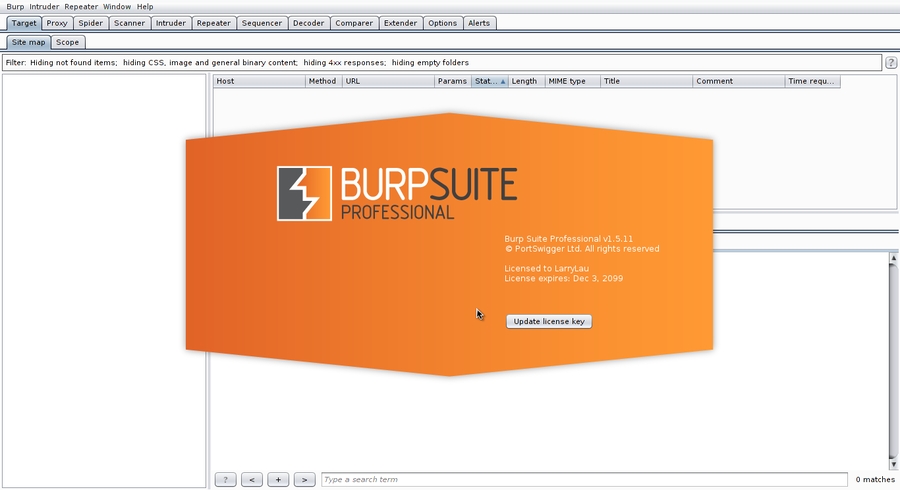Switch to the Intruder tool tab

(170, 23)
